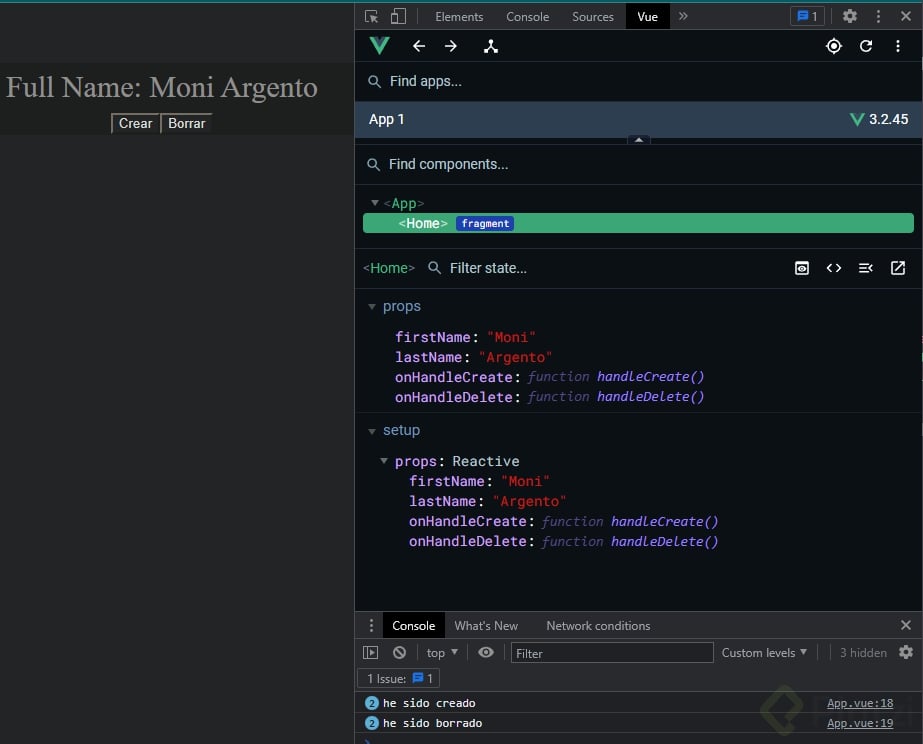Activate the inspect element picker icon
Screen dimensions: 923x744
[371, 16]
